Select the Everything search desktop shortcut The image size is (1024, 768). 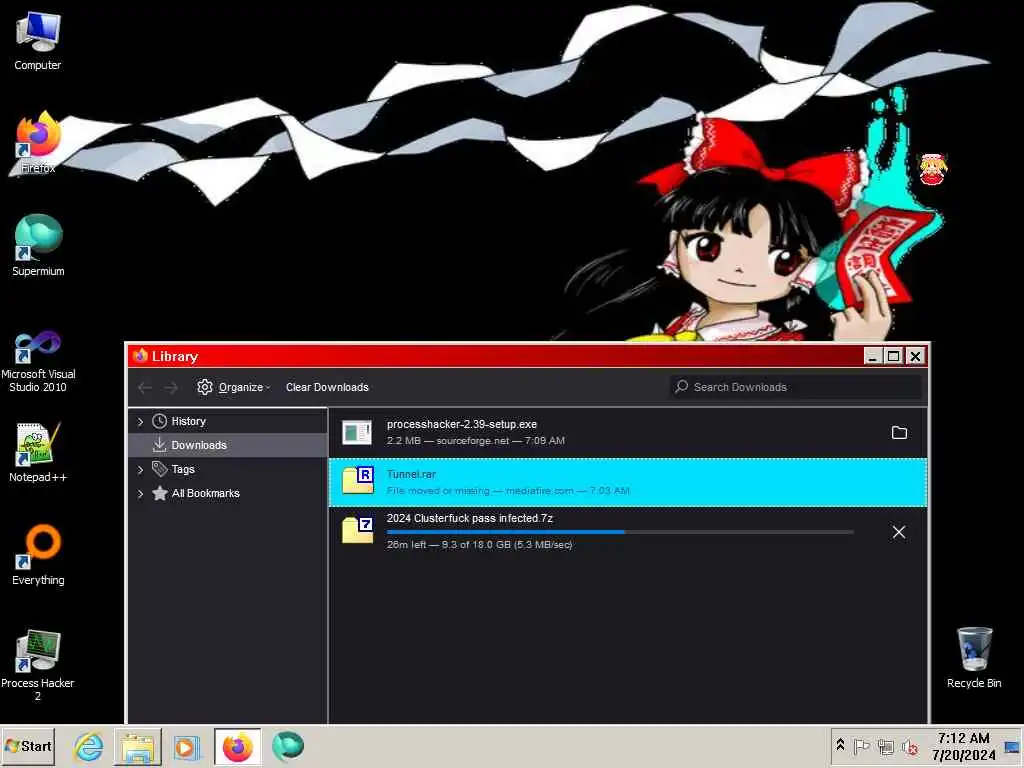[37, 555]
